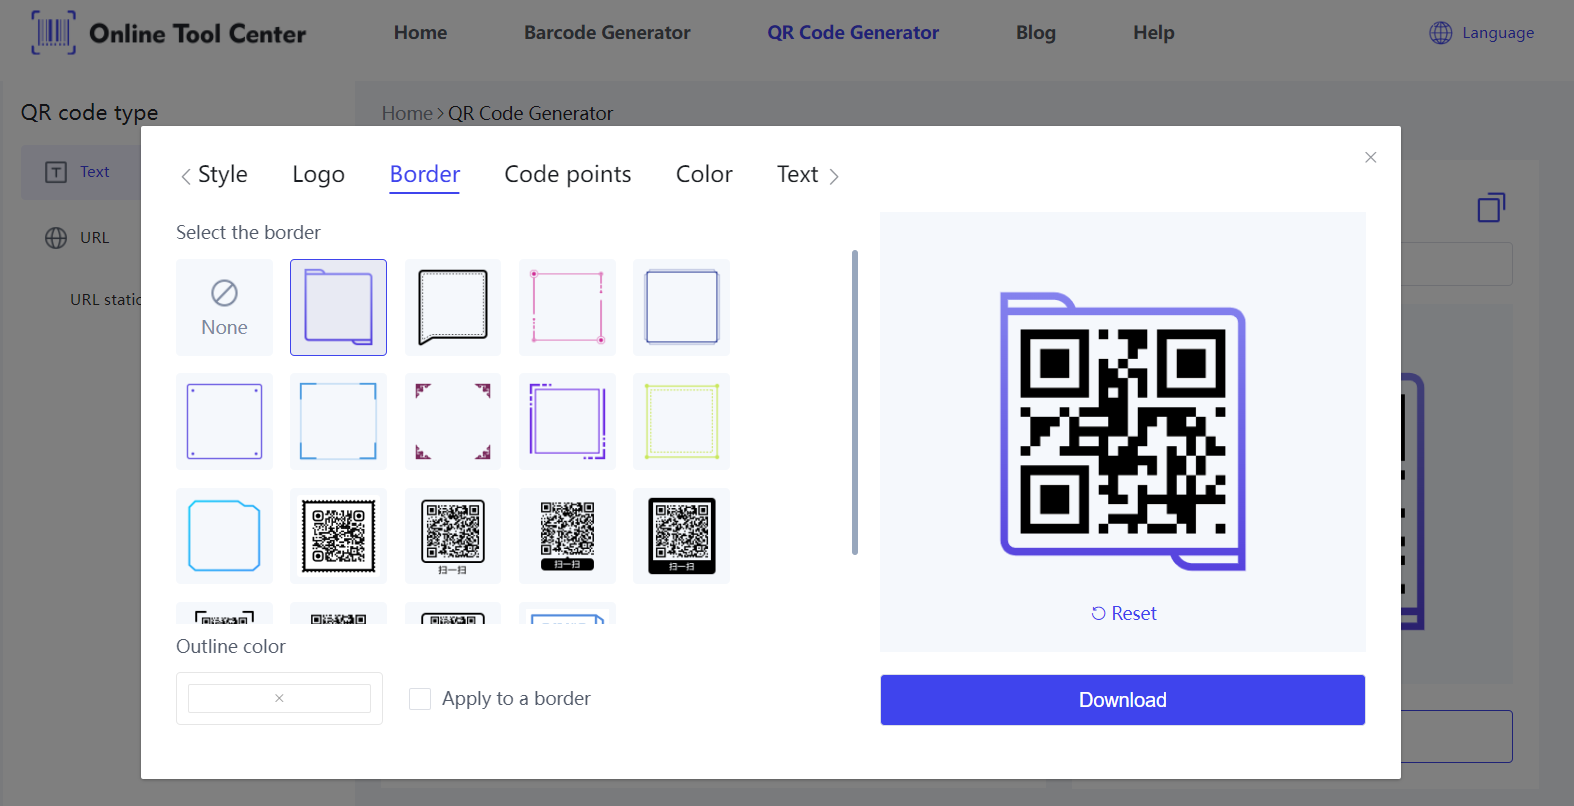Screen dimensions: 1574x806
Task: Open the Code points tab
Action: [568, 174]
